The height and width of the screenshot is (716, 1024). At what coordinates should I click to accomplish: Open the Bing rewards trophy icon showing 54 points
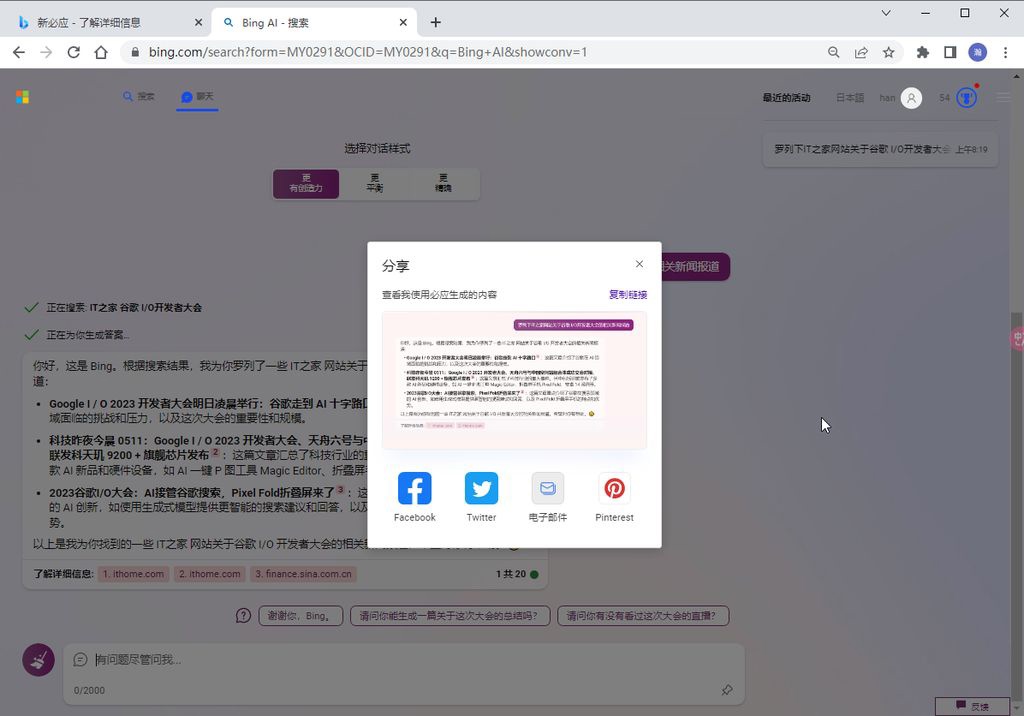click(965, 97)
